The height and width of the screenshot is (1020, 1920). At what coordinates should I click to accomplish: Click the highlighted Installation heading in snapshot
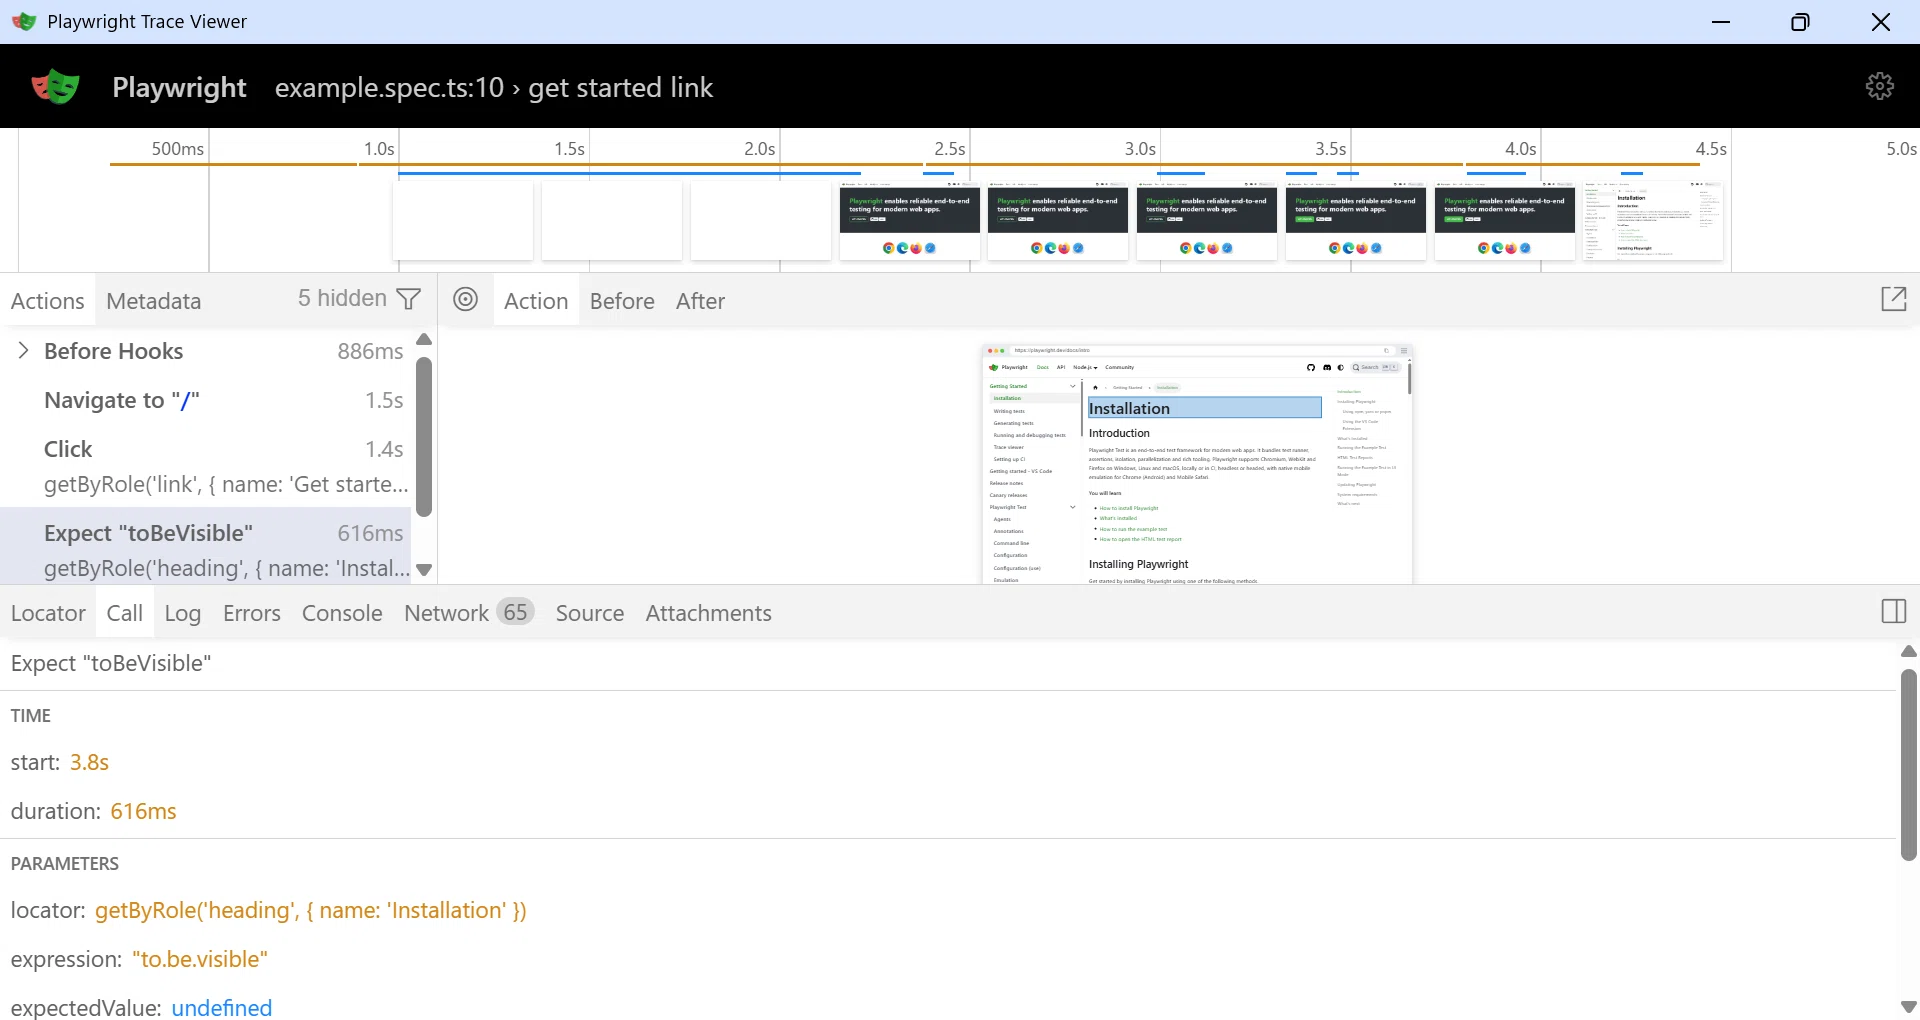[x=1204, y=408]
